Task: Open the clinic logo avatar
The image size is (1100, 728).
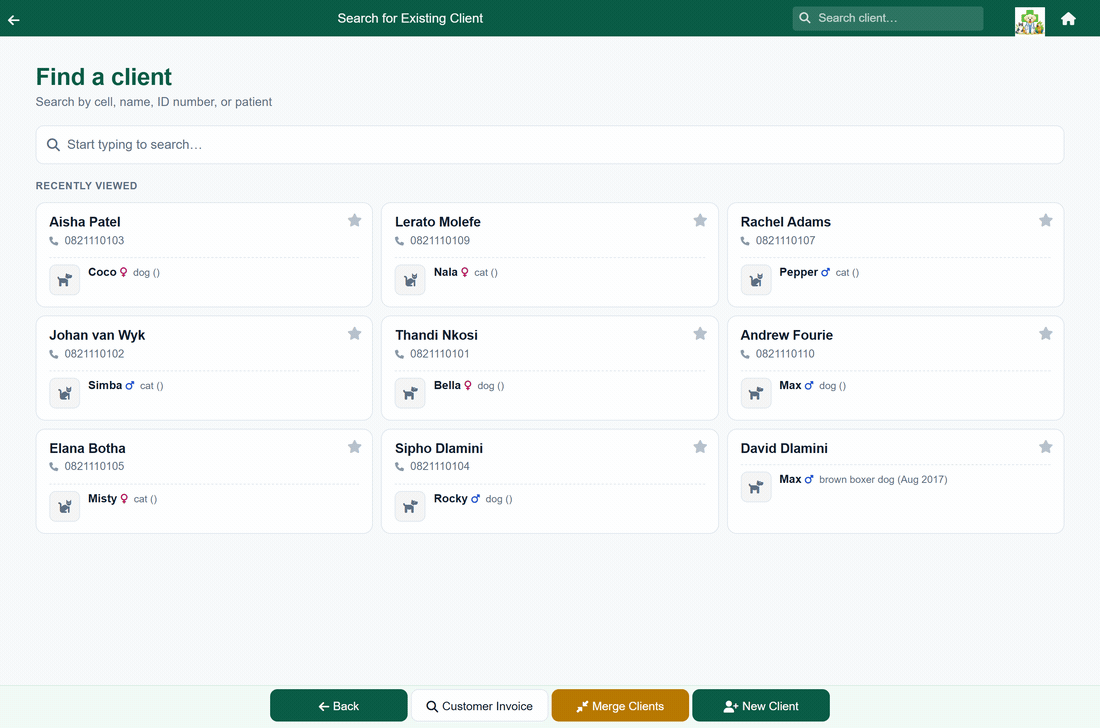Action: pos(1029,21)
